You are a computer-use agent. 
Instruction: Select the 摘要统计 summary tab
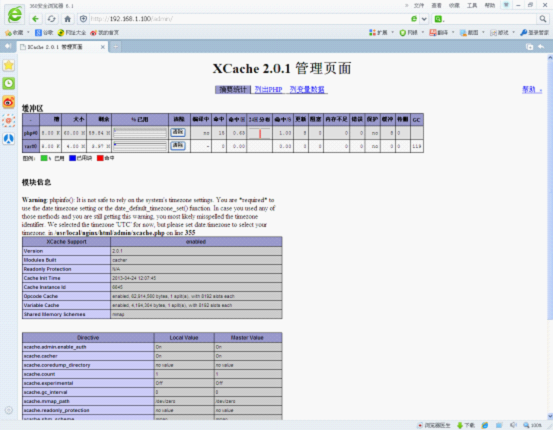pyautogui.click(x=233, y=90)
